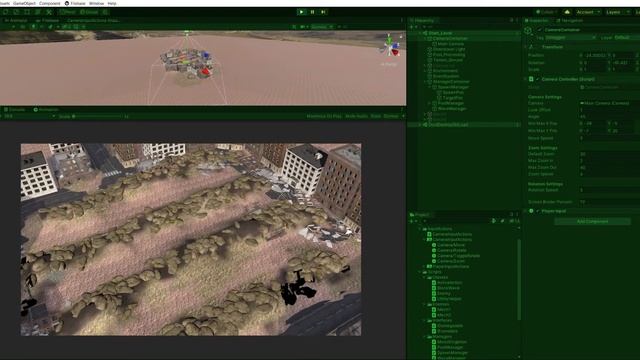
Task: Open the Account dropdown
Action: tap(588, 12)
